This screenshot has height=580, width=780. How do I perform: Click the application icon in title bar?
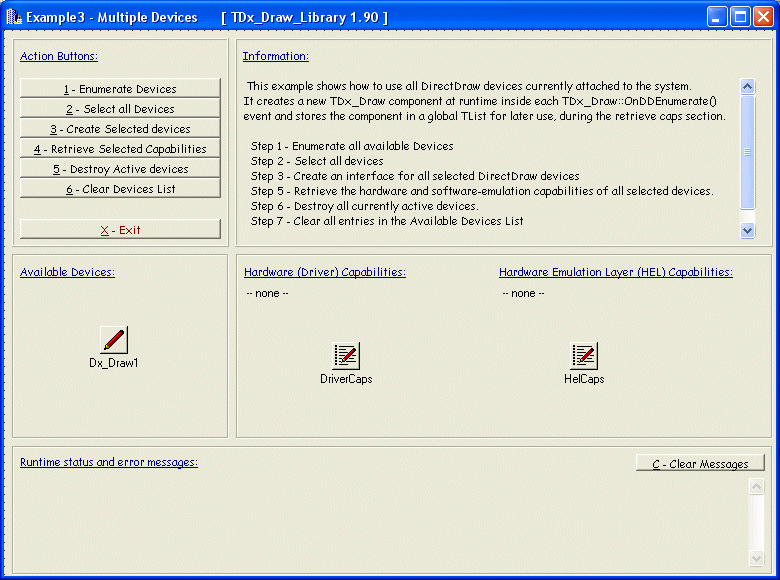click(14, 17)
